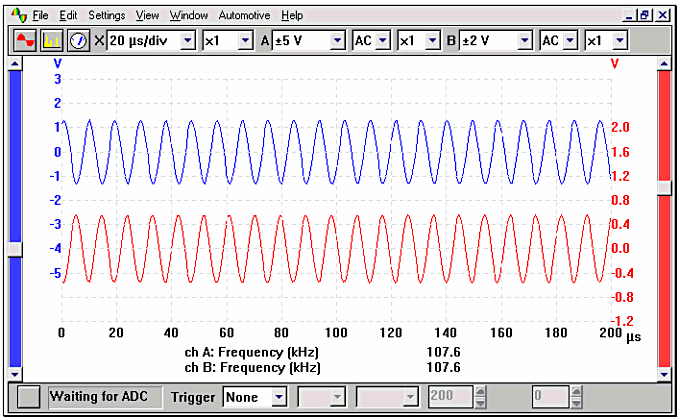The width and height of the screenshot is (680, 419).
Task: Restore down the inner document window
Action: [x=644, y=15]
